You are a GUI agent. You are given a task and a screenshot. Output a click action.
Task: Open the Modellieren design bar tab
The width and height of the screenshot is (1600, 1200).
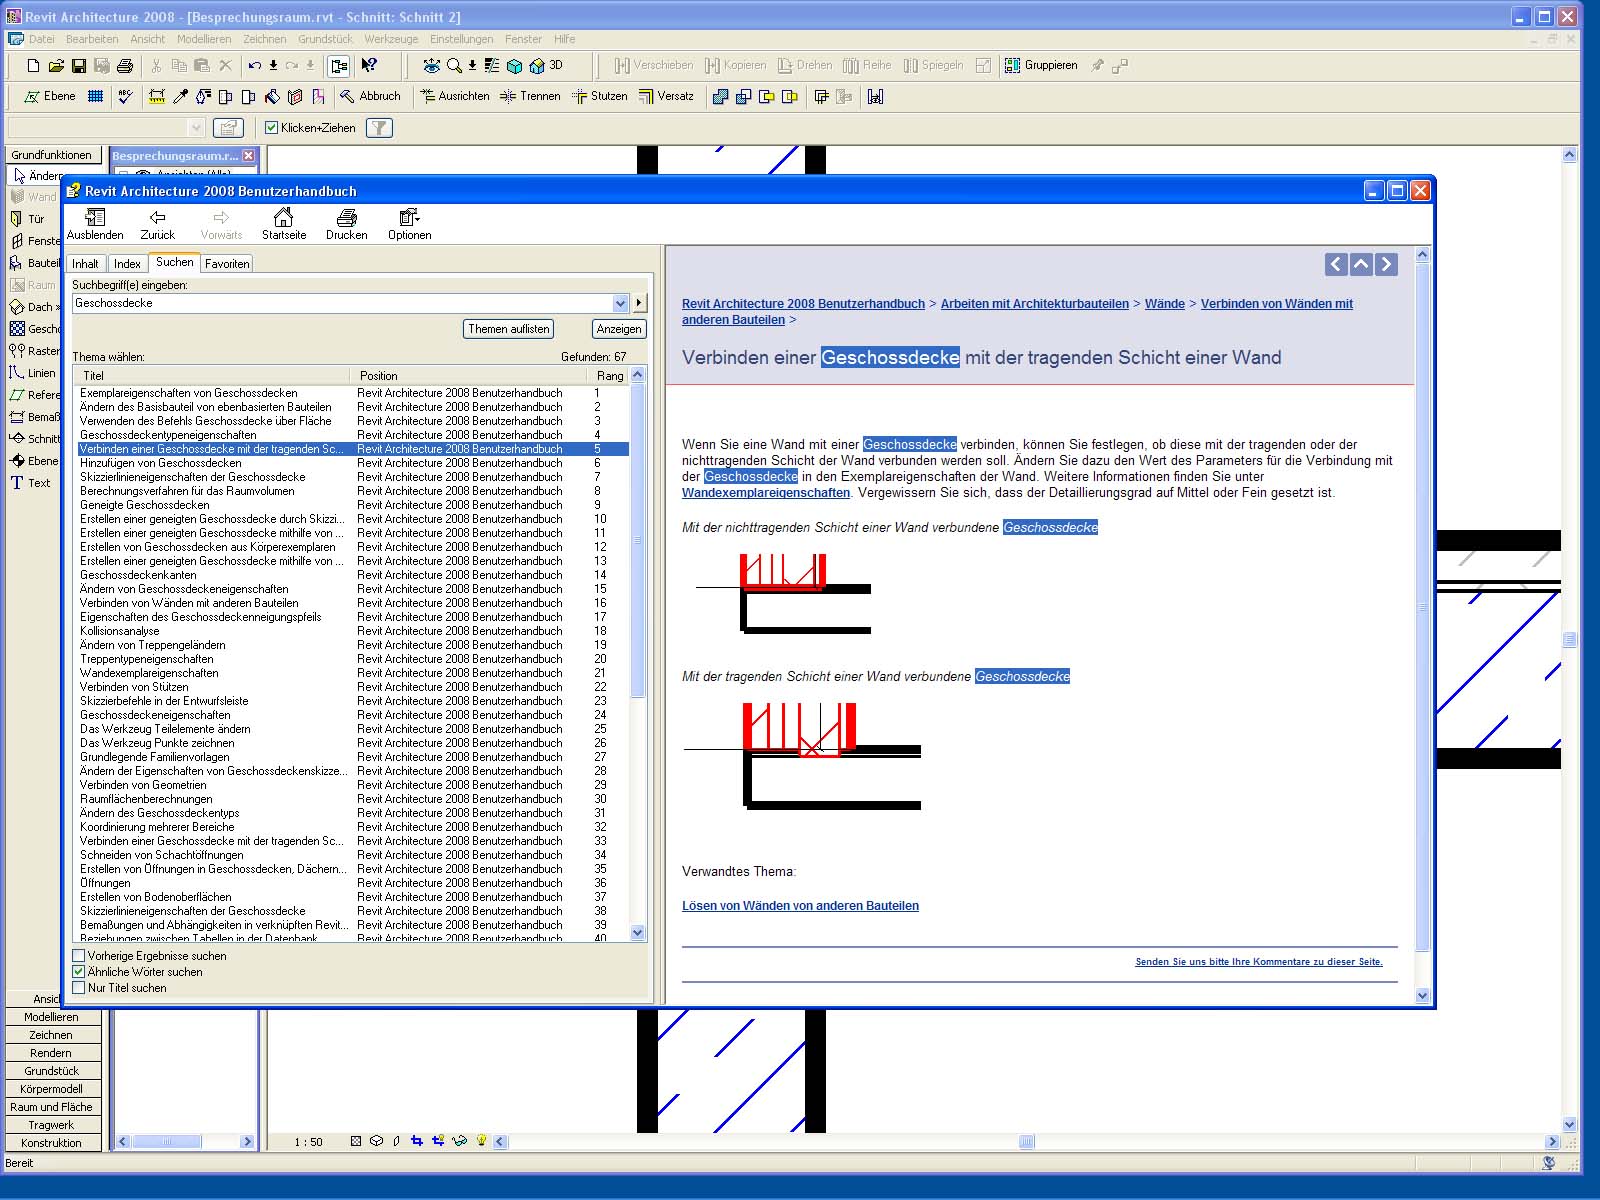(52, 1017)
